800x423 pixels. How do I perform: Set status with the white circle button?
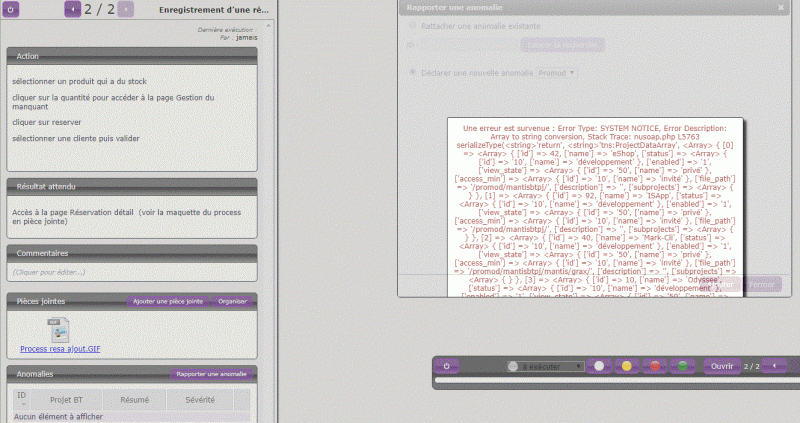[598, 366]
